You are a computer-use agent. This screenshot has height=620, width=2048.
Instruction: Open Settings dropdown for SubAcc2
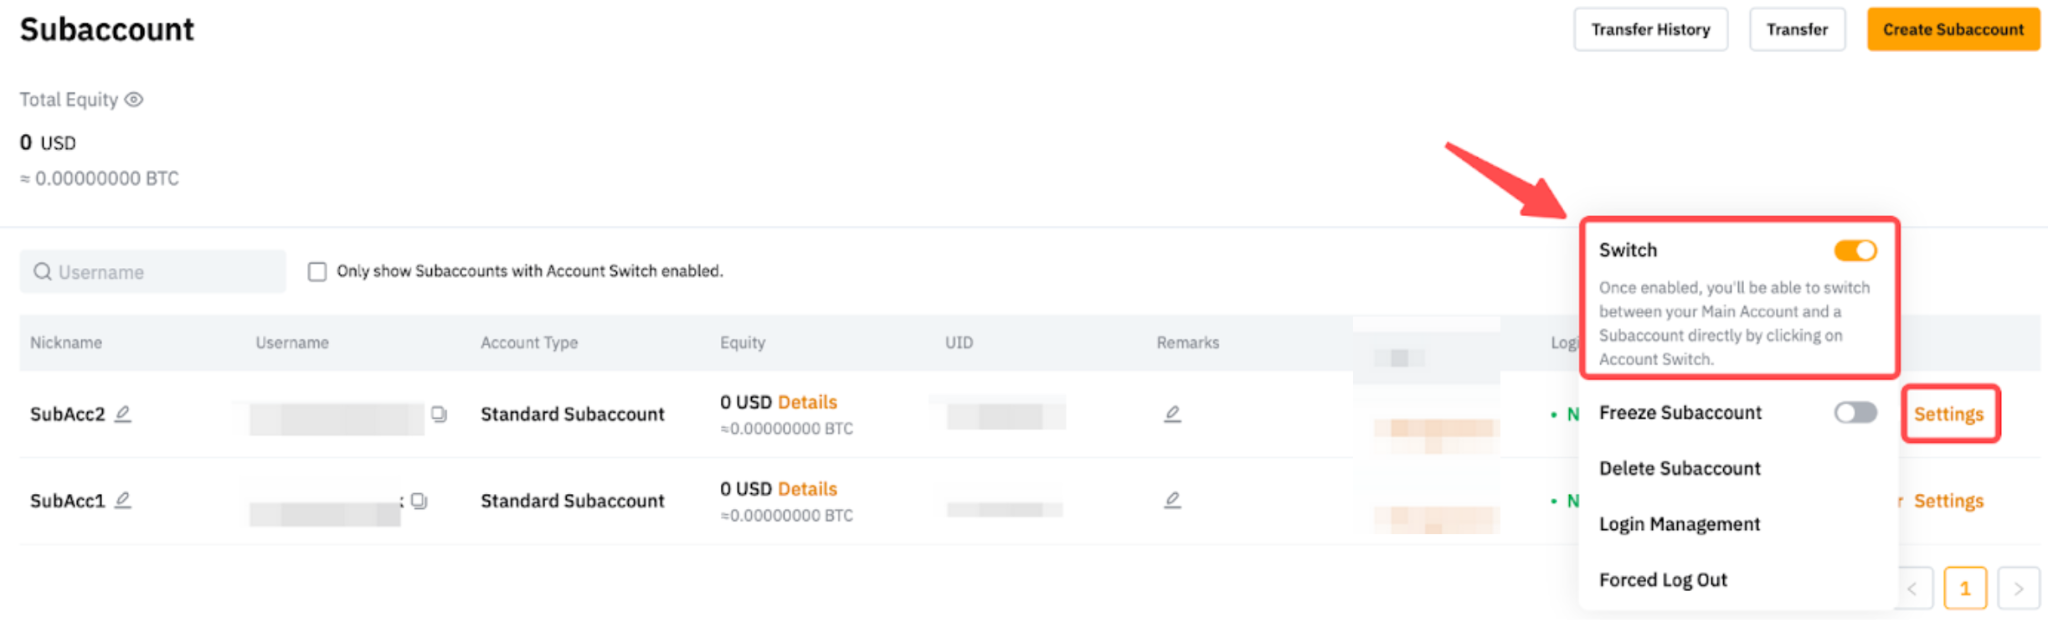1948,414
